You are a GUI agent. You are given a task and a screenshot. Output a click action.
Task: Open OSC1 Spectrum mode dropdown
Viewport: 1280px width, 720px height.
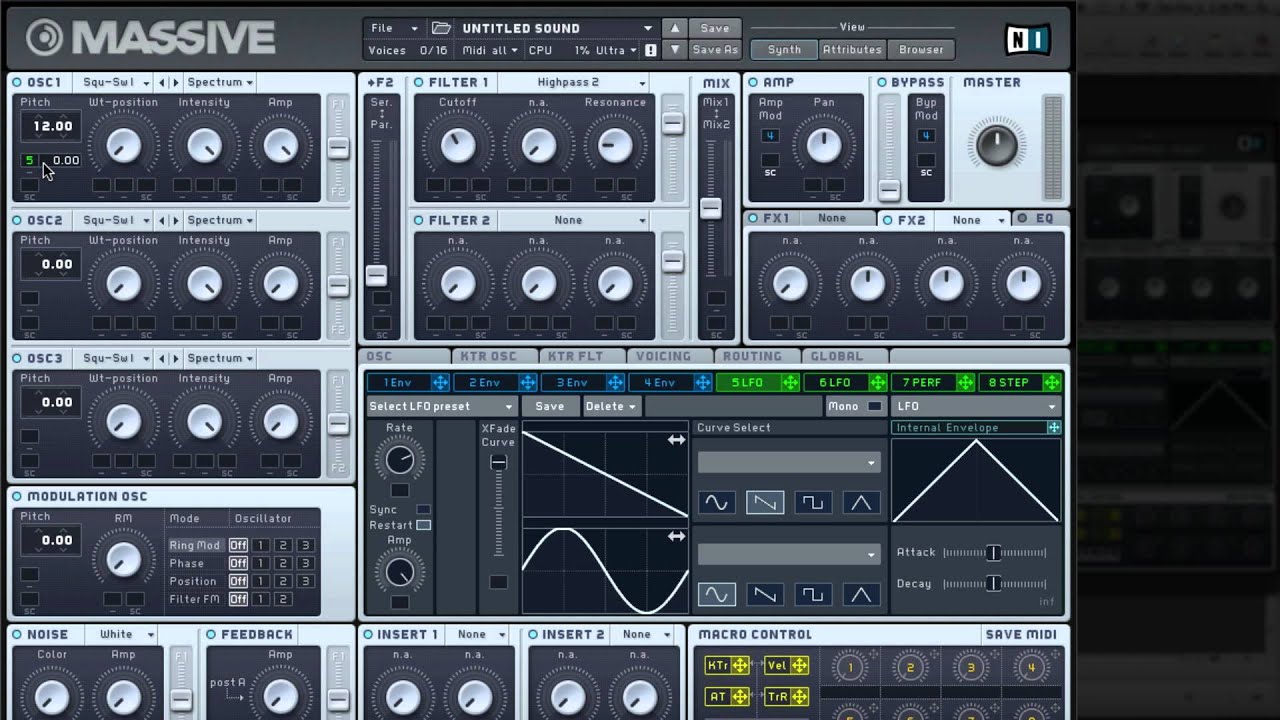click(221, 82)
